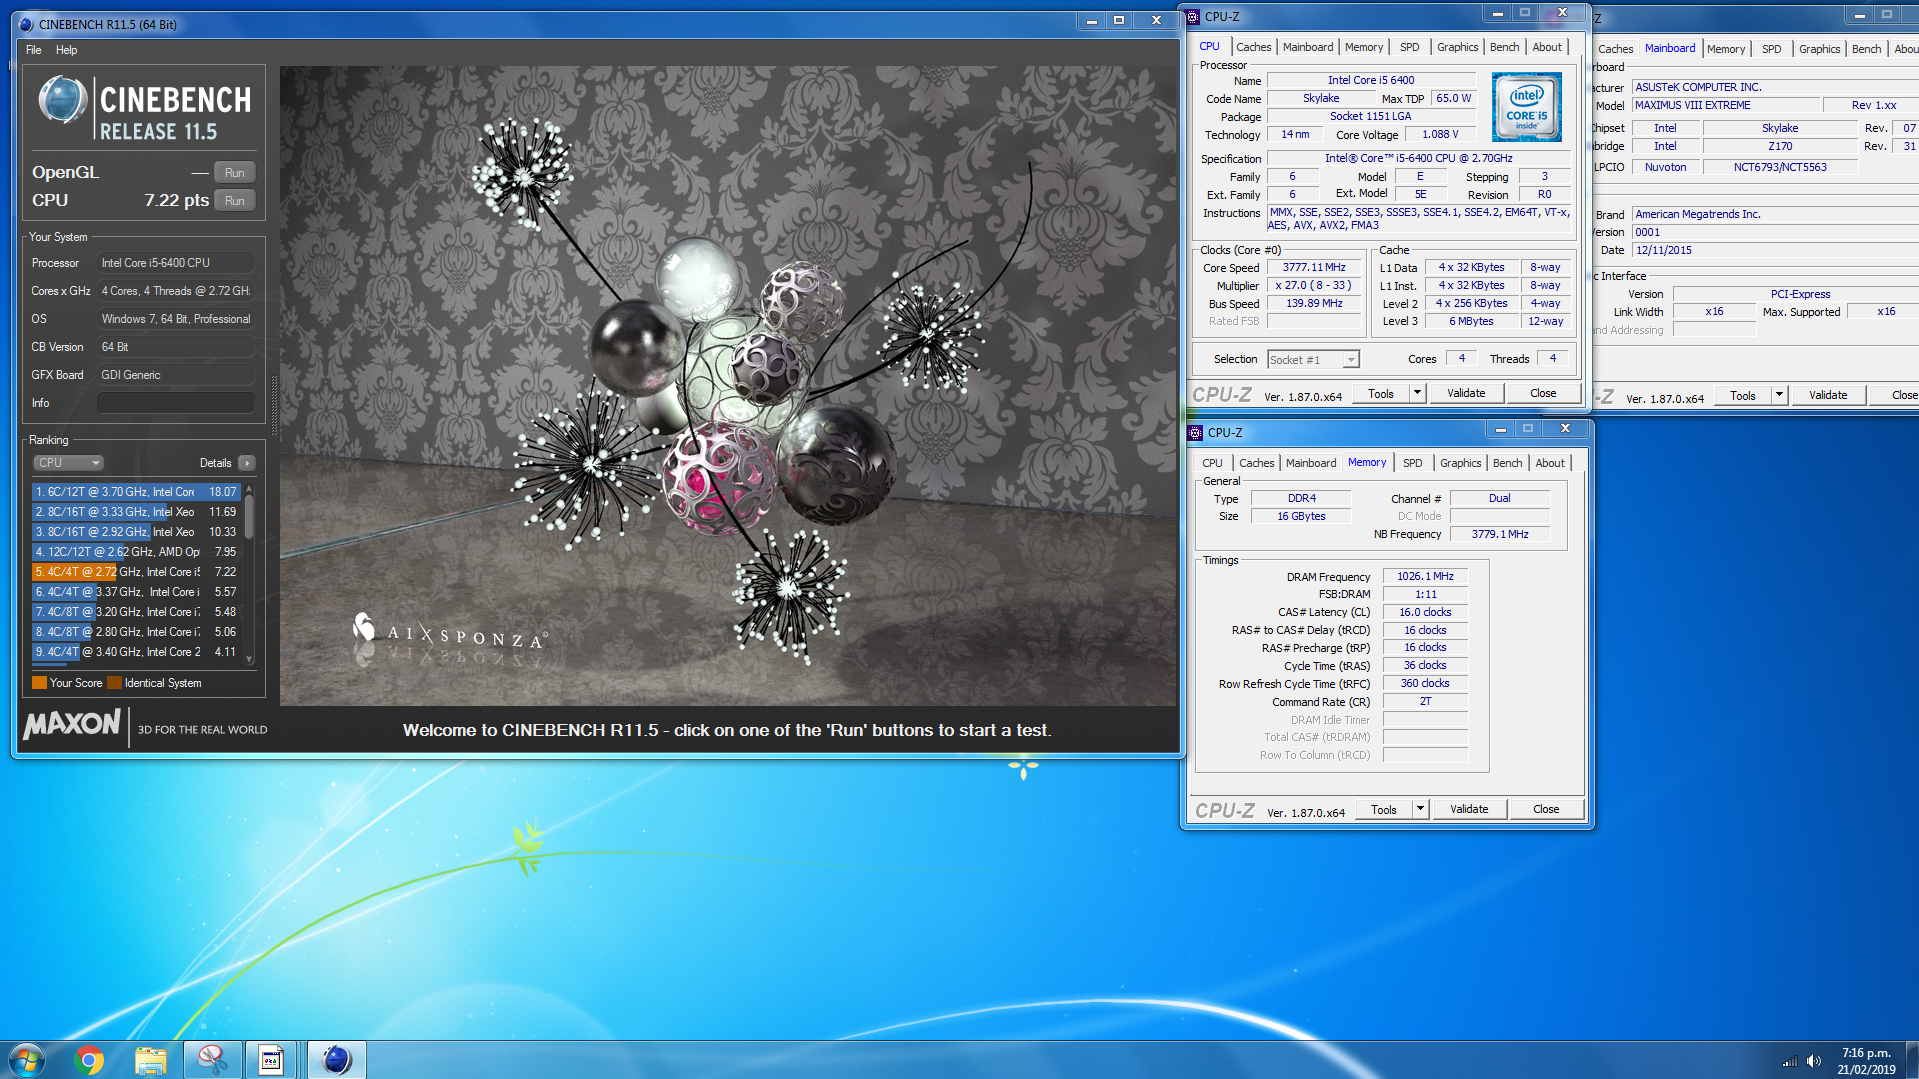This screenshot has height=1079, width=1919.
Task: Run the OpenGL benchmark
Action: 234,172
